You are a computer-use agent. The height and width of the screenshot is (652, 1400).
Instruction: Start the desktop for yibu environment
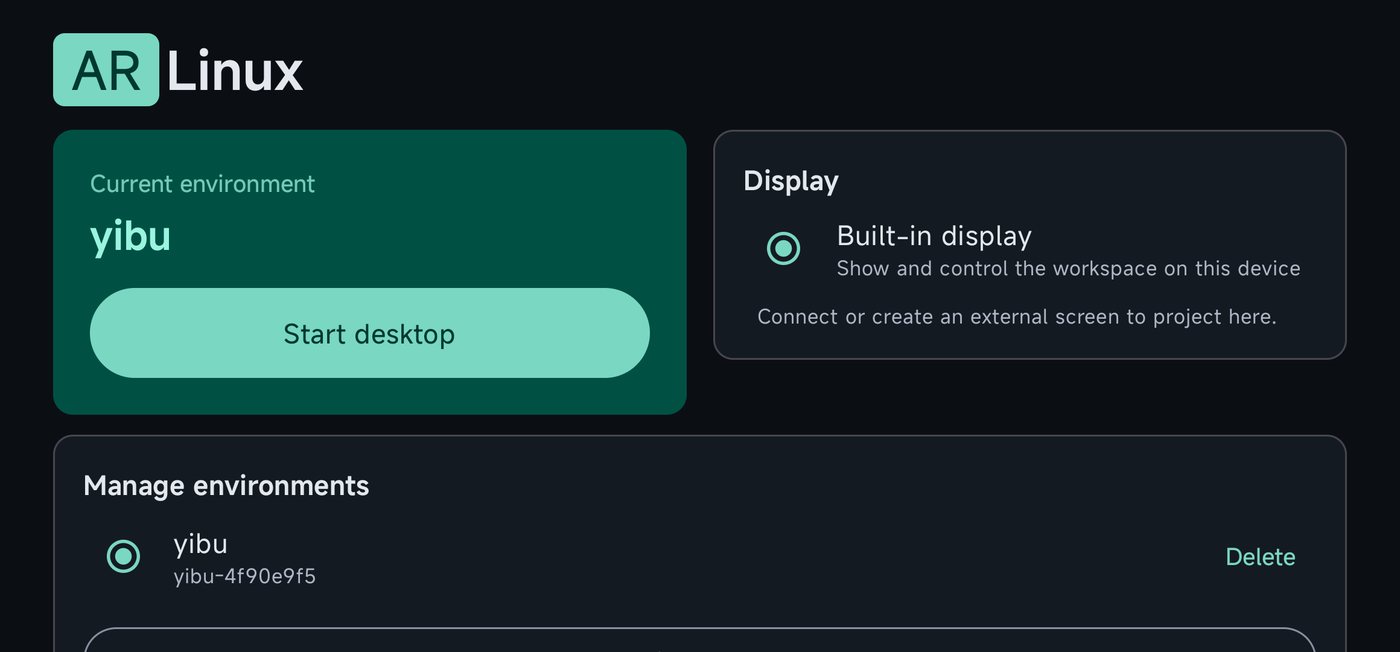coord(370,333)
